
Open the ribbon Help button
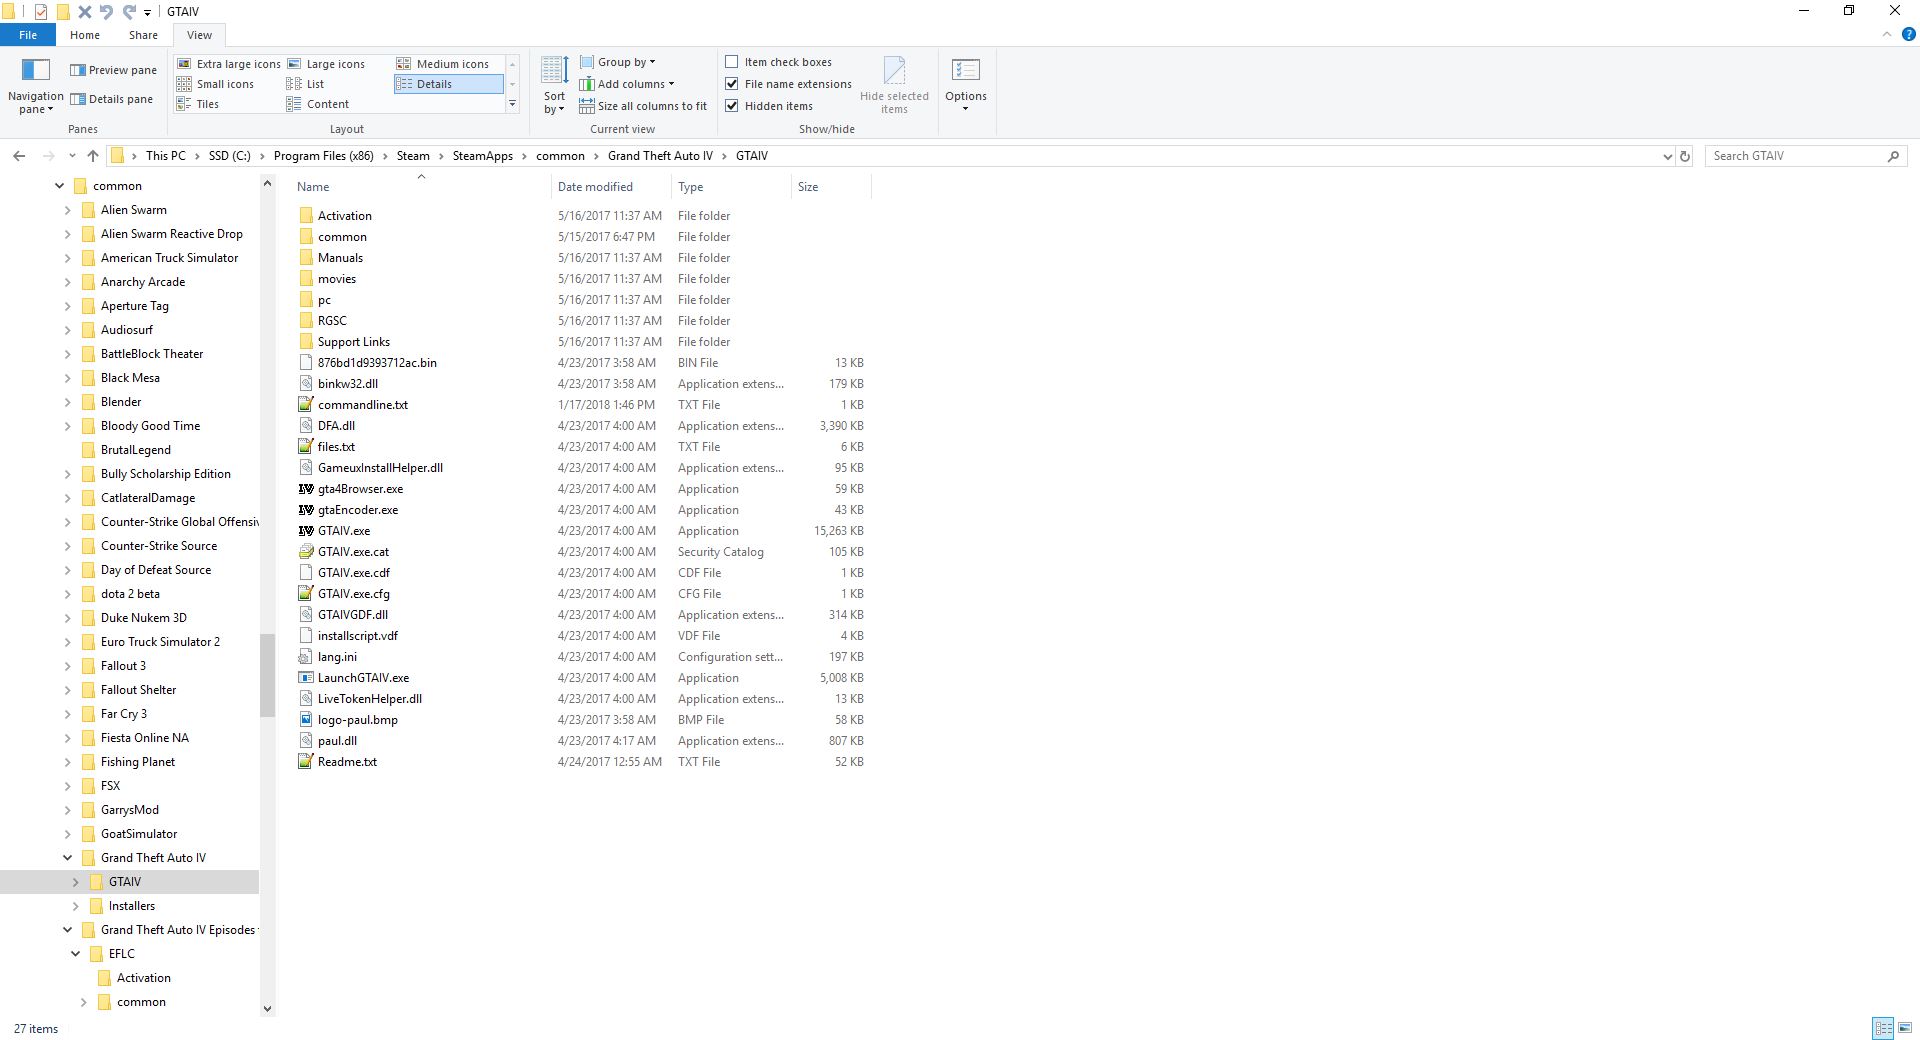pyautogui.click(x=1908, y=34)
